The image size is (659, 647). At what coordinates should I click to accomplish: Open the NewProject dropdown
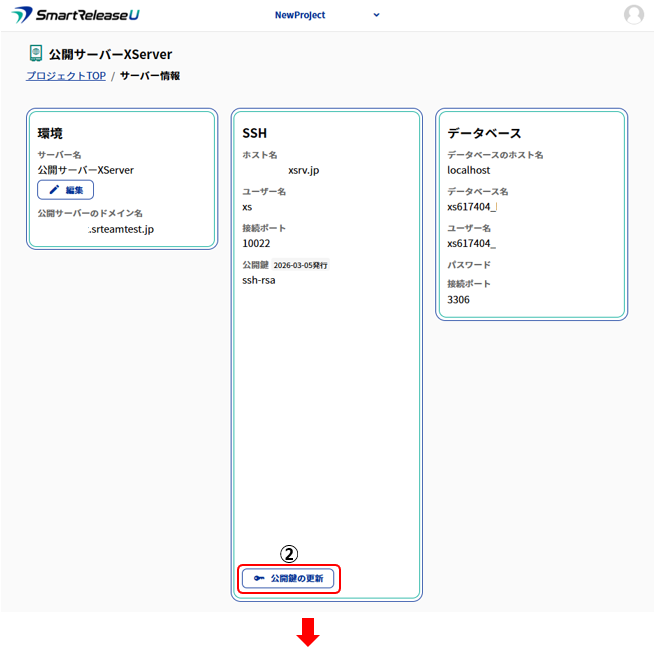300,15
